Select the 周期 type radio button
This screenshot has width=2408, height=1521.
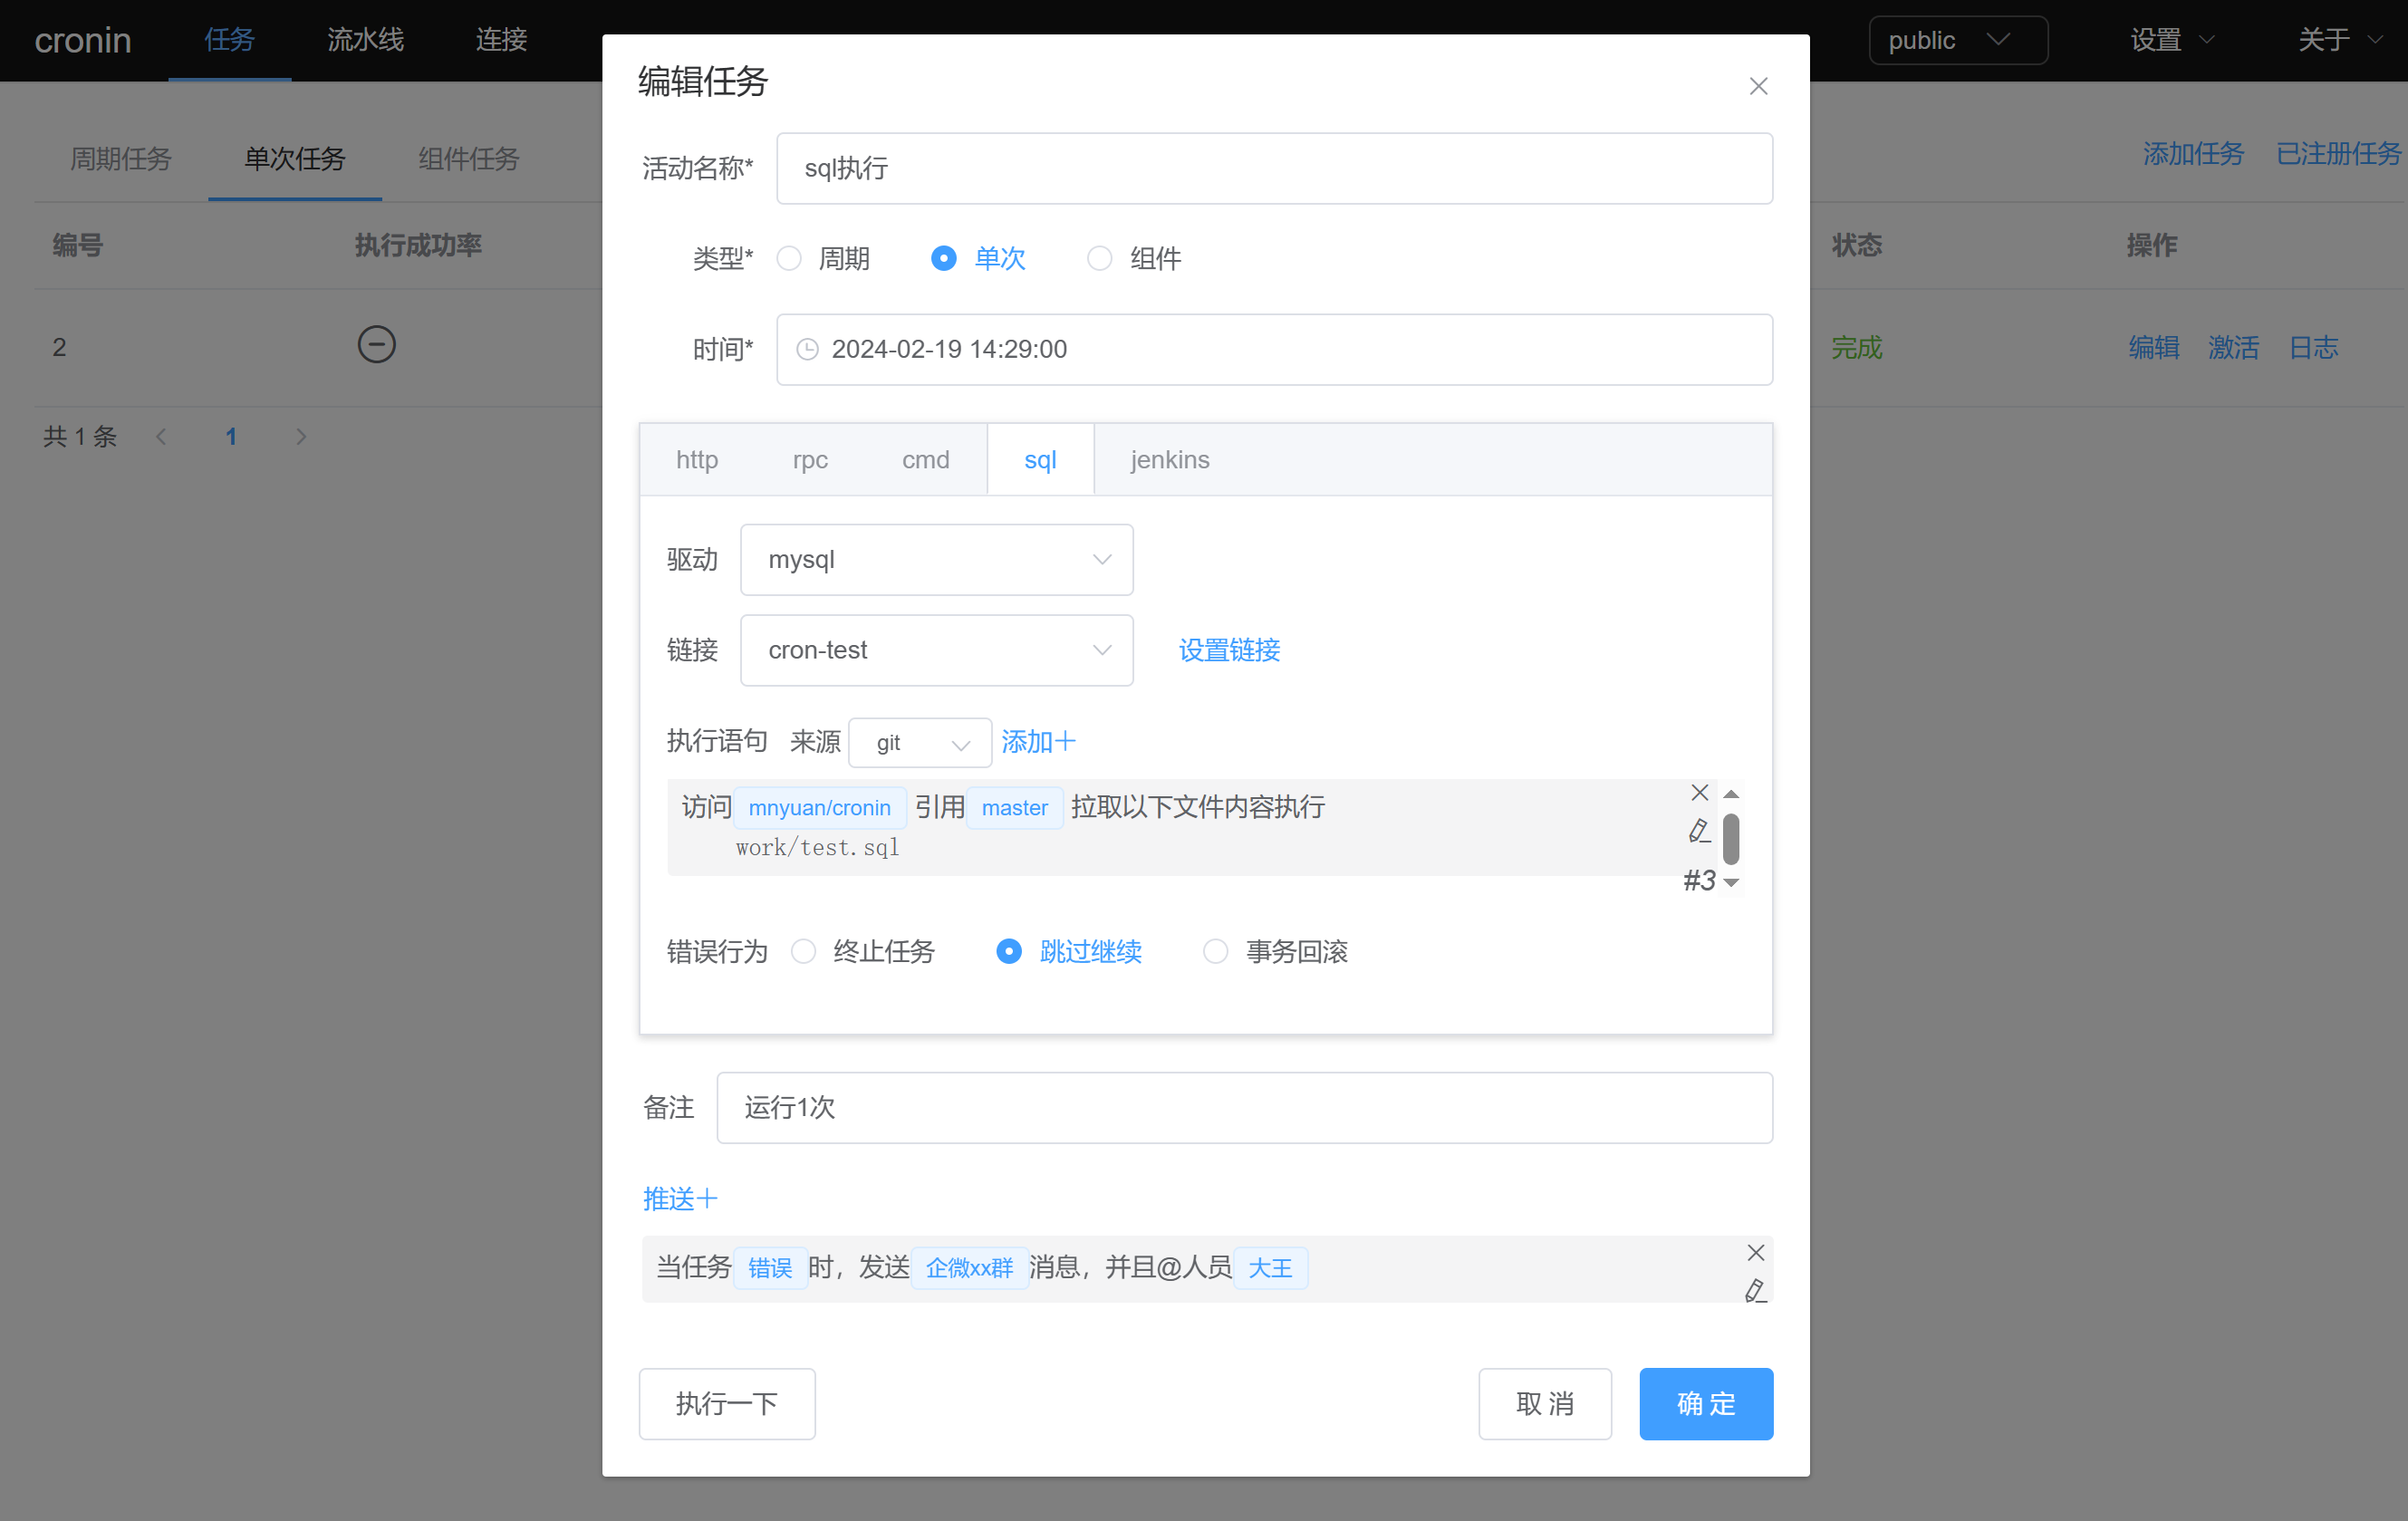click(x=790, y=259)
